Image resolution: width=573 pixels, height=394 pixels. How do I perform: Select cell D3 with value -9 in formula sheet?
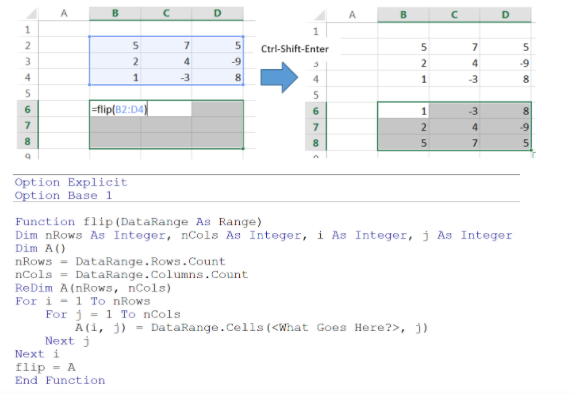pyautogui.click(x=217, y=61)
